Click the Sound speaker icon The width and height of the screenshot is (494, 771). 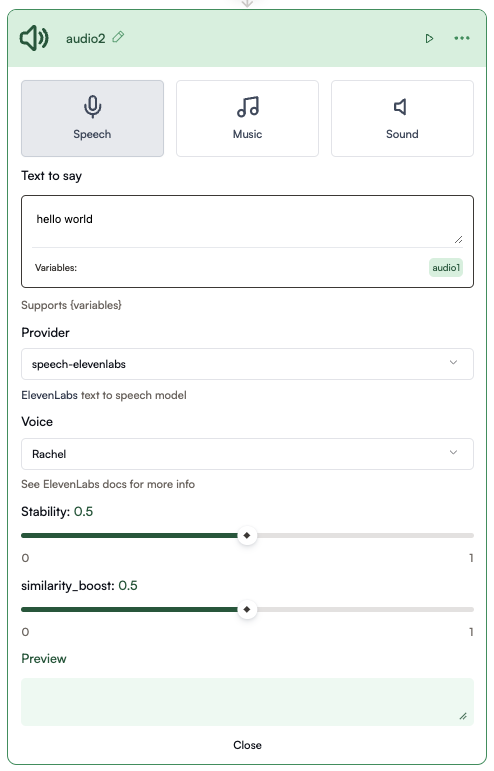(401, 107)
